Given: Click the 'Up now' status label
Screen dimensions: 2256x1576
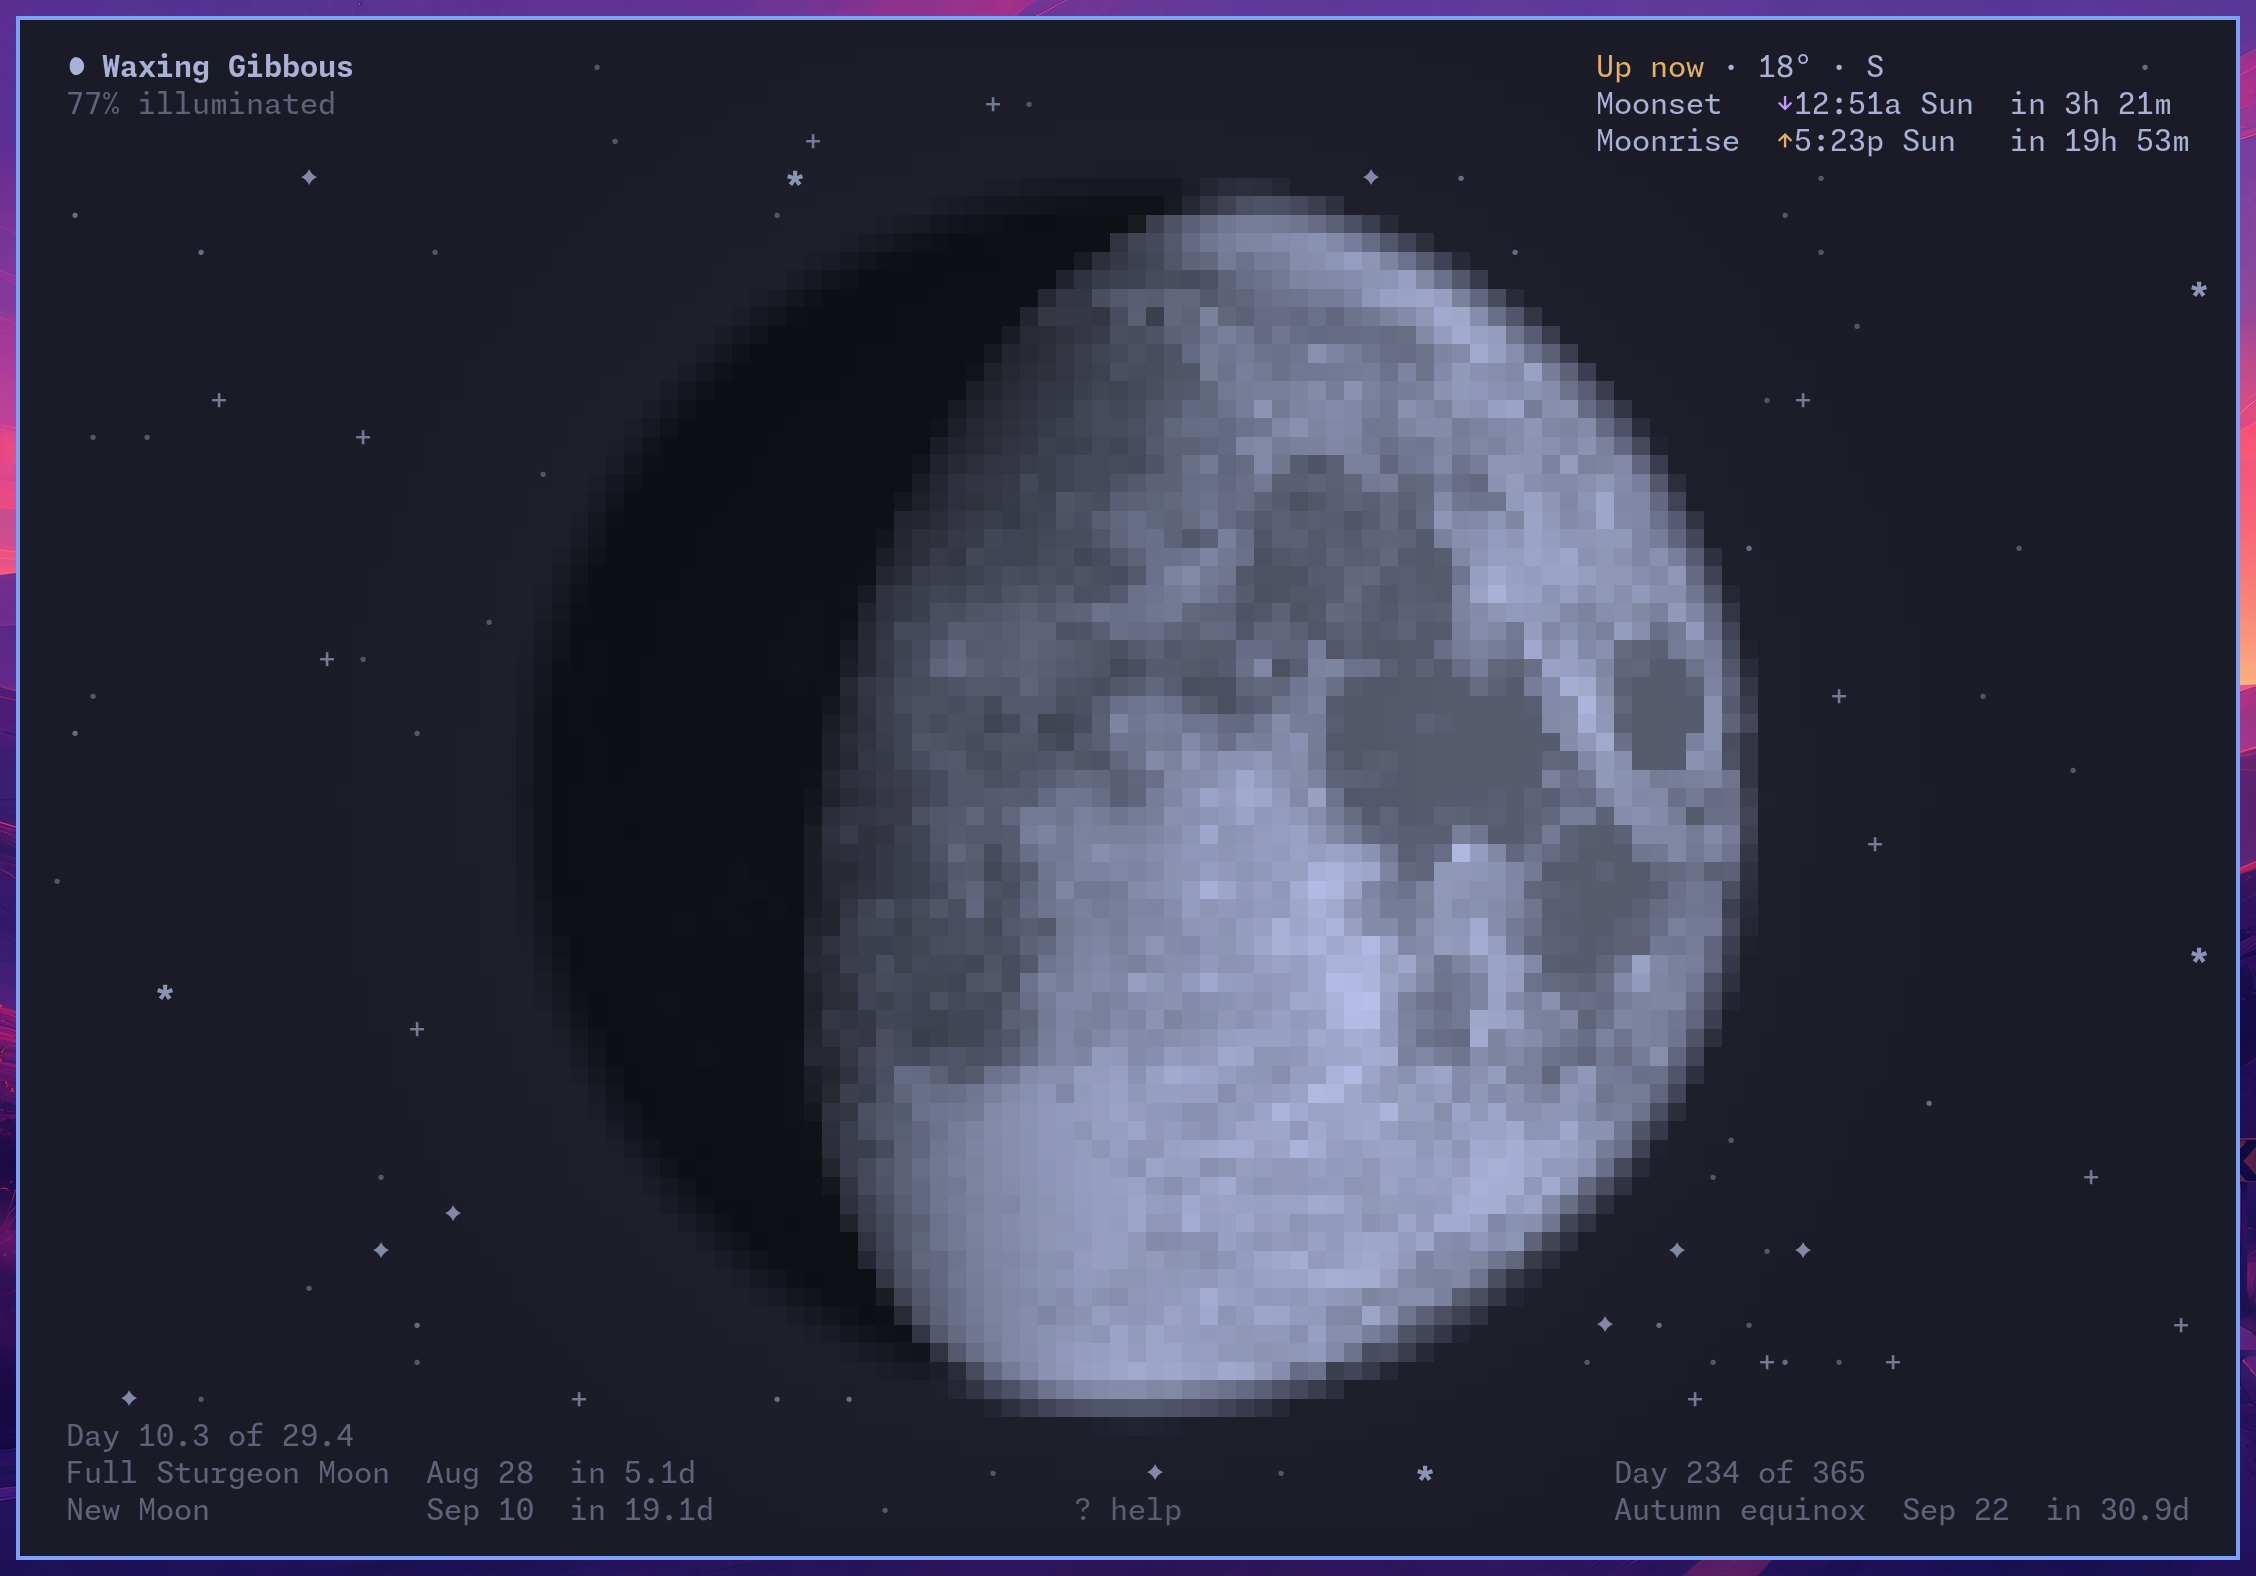Looking at the screenshot, I should (x=1650, y=67).
